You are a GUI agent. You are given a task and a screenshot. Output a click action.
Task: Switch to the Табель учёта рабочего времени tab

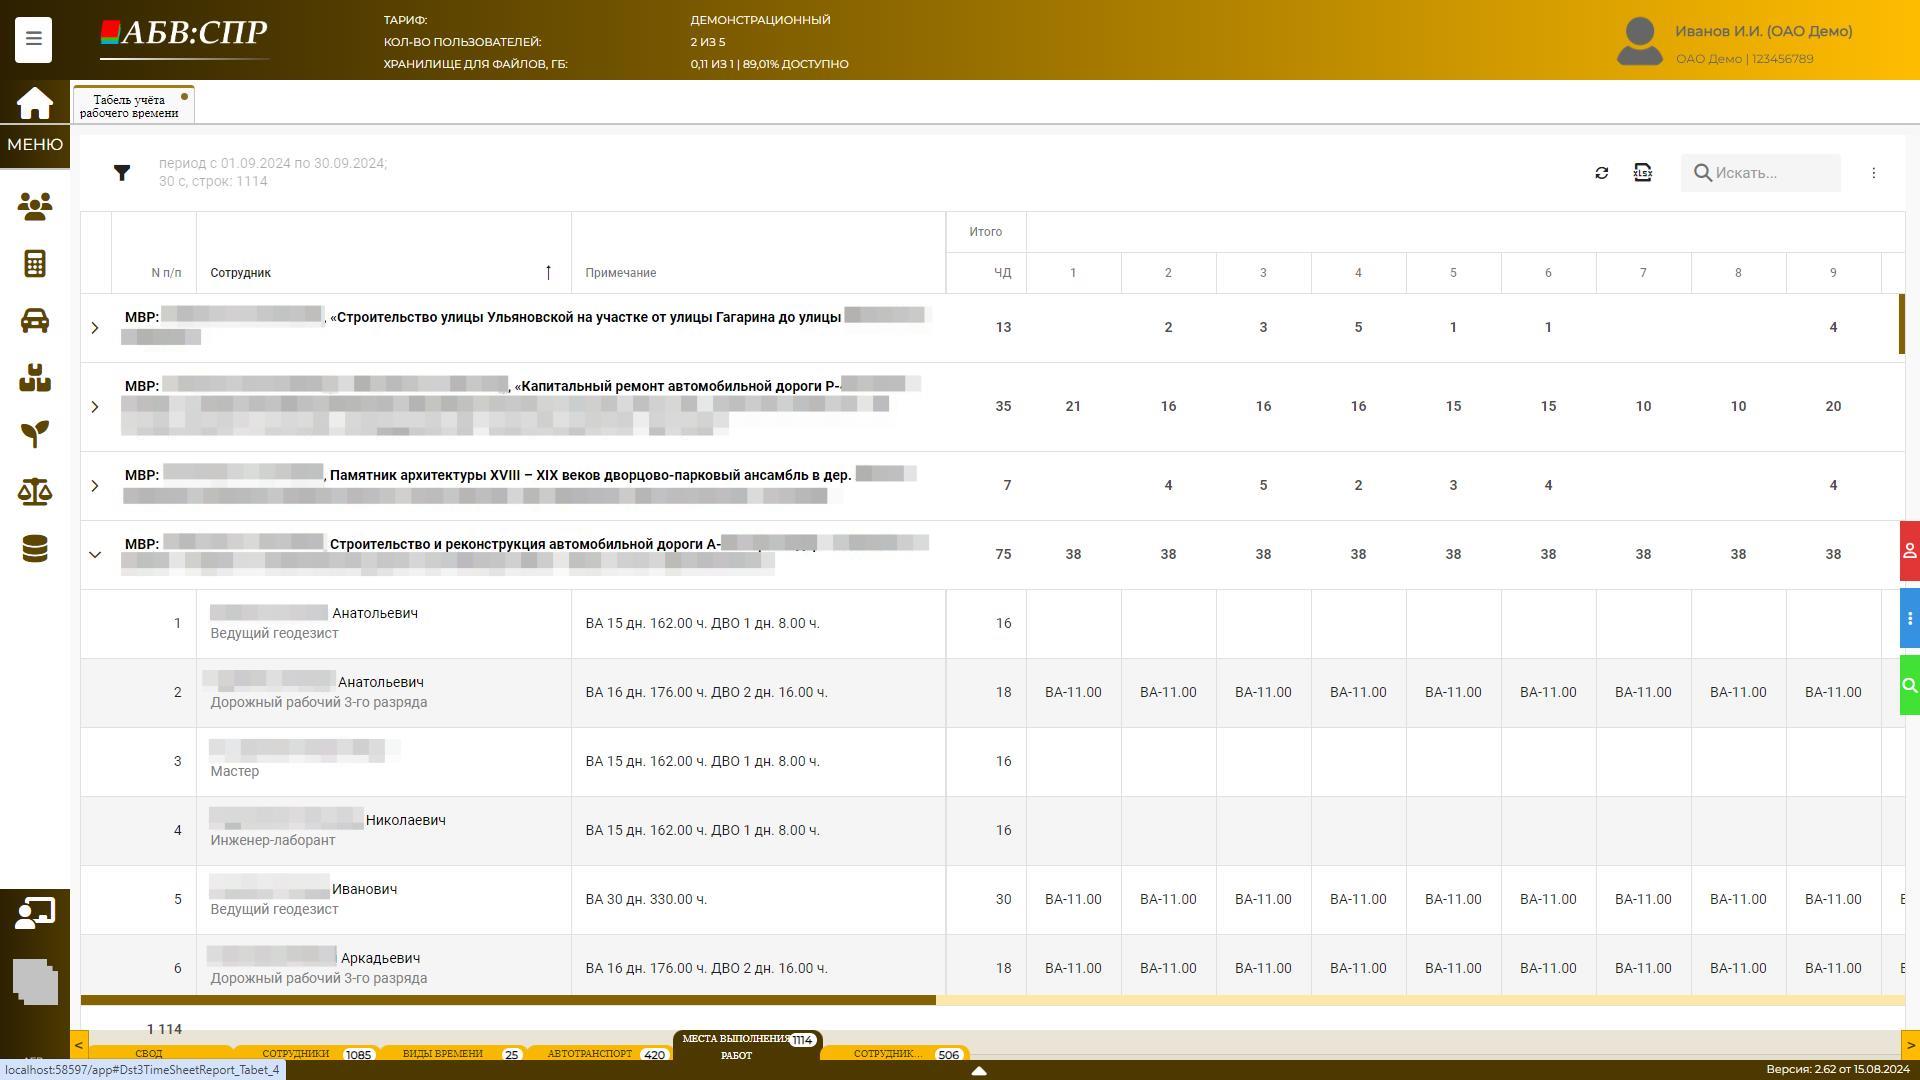coord(133,106)
